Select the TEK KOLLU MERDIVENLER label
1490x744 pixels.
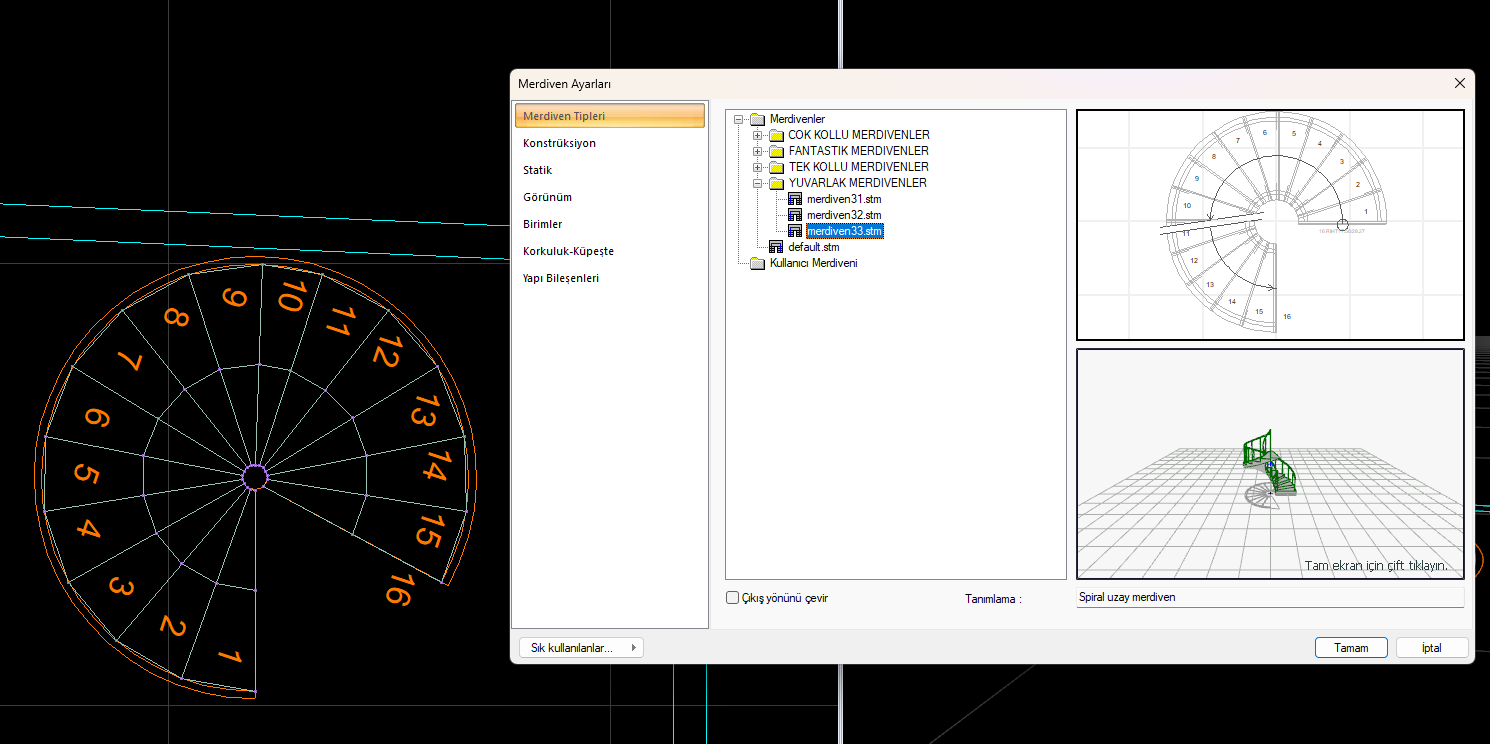coord(859,167)
